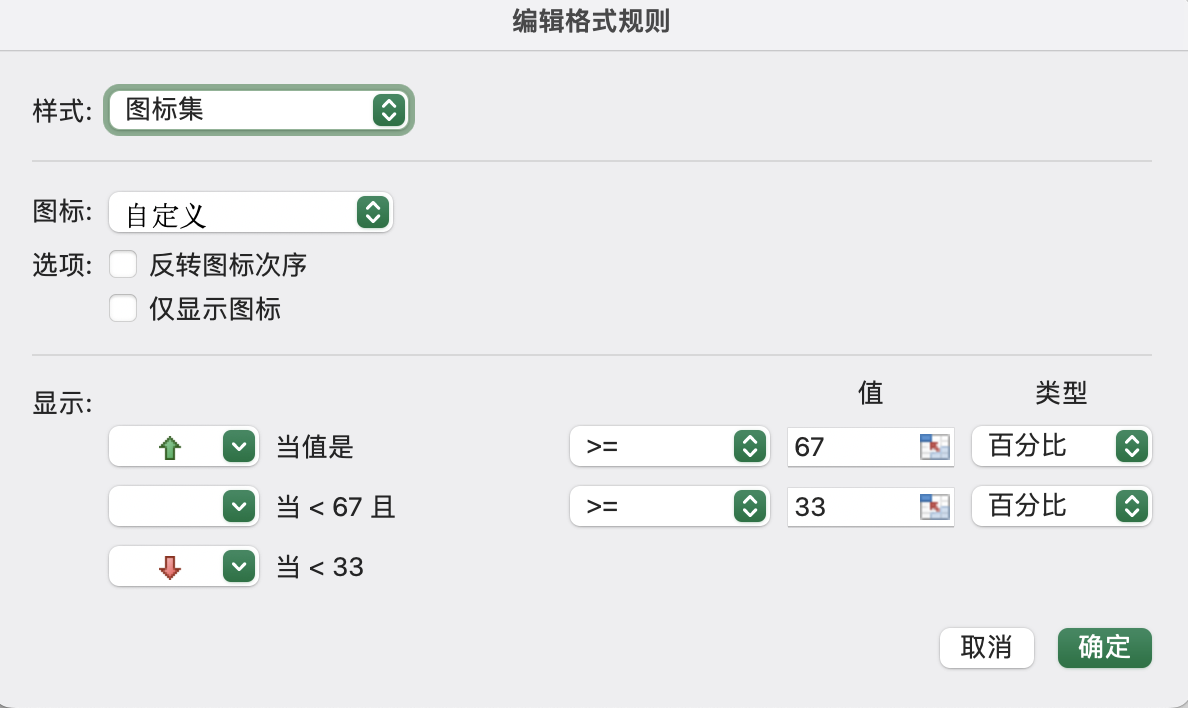The height and width of the screenshot is (708, 1188).
Task: Click the value field containing 67
Action: click(x=850, y=447)
